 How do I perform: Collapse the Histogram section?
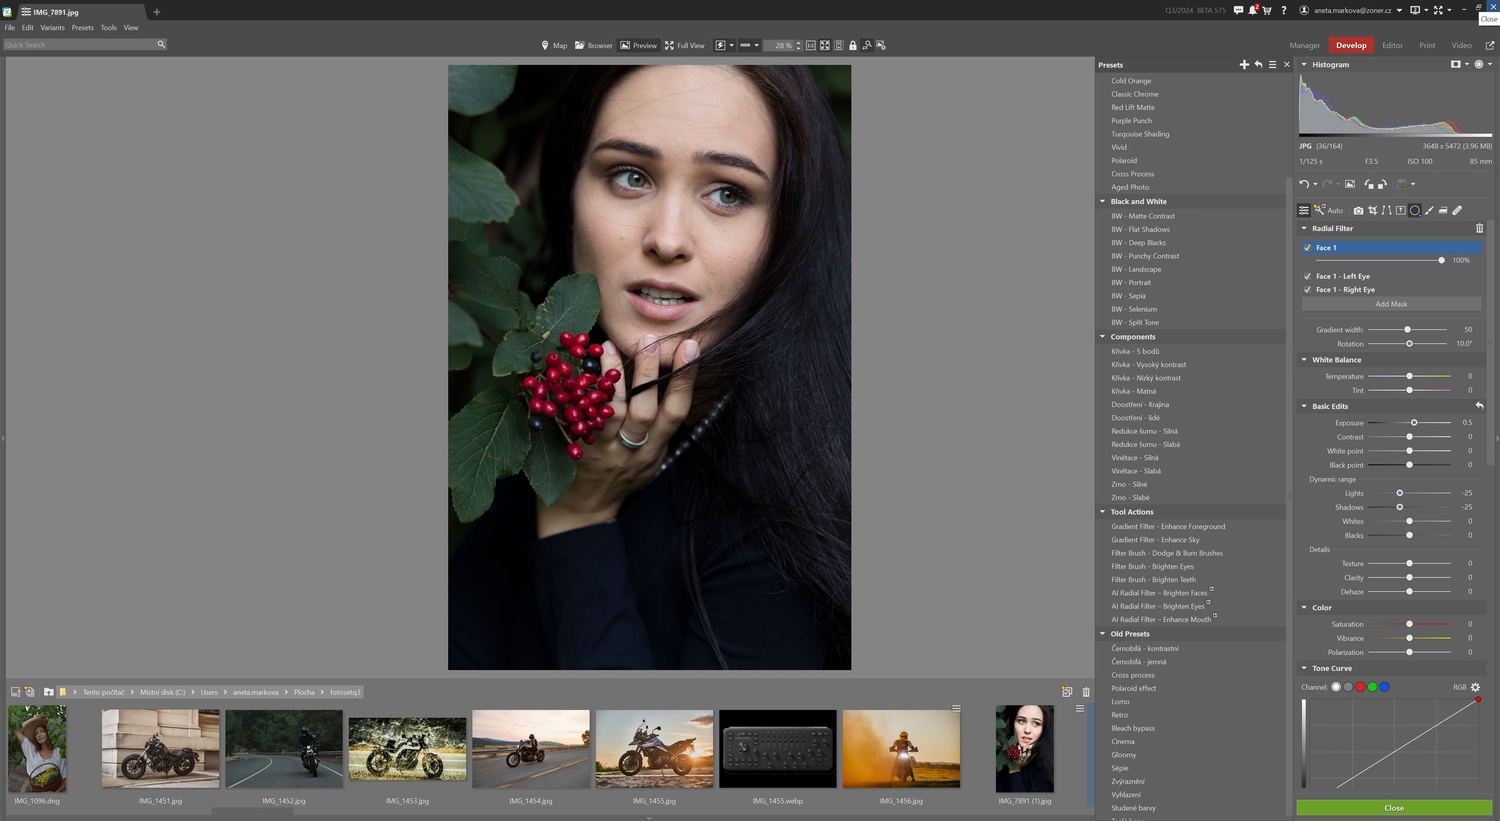(x=1304, y=64)
